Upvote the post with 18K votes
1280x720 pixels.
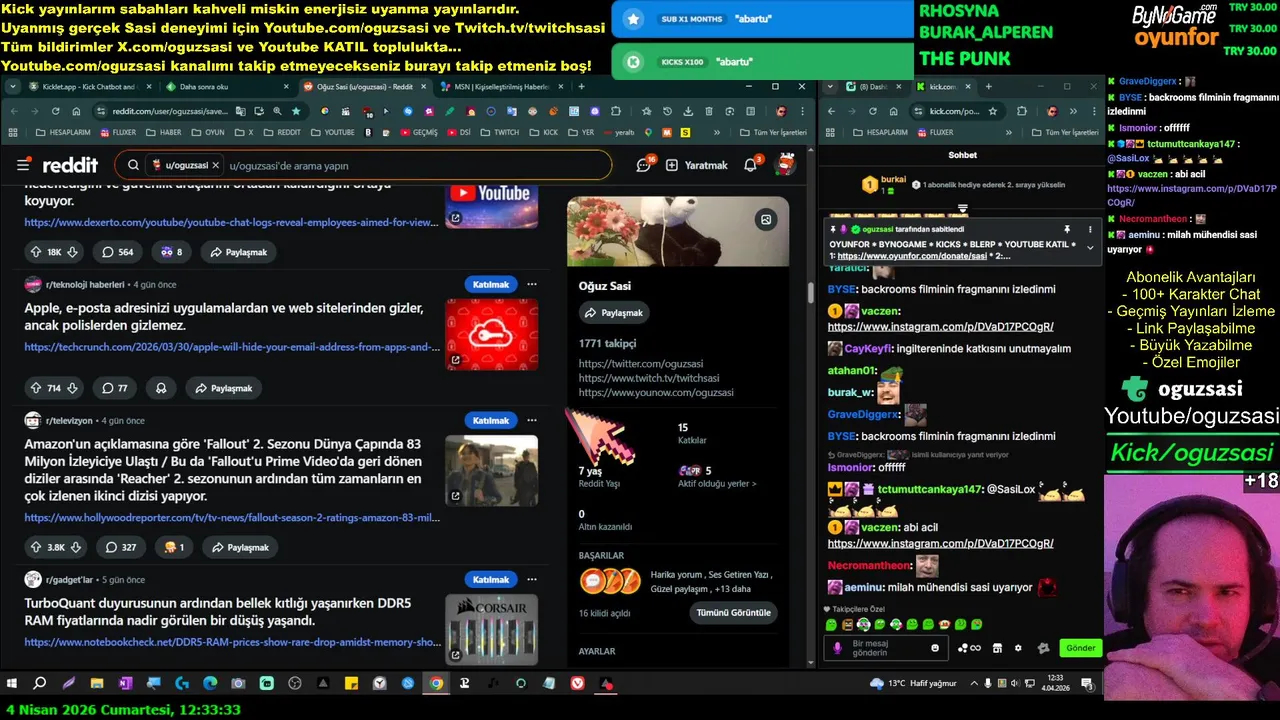[x=36, y=252]
